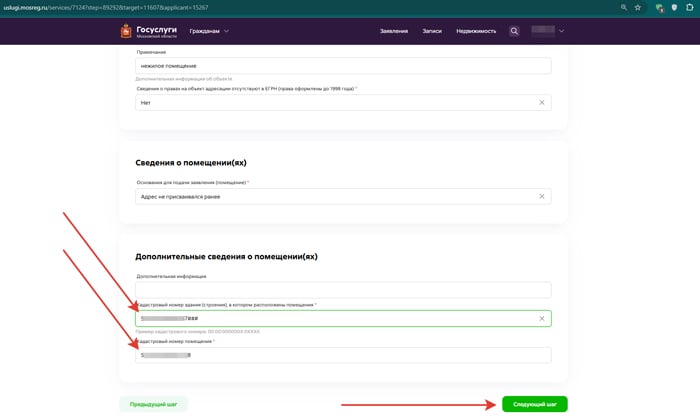Clear building cadastral number field with X
This screenshot has height=420, width=700.
pos(542,319)
